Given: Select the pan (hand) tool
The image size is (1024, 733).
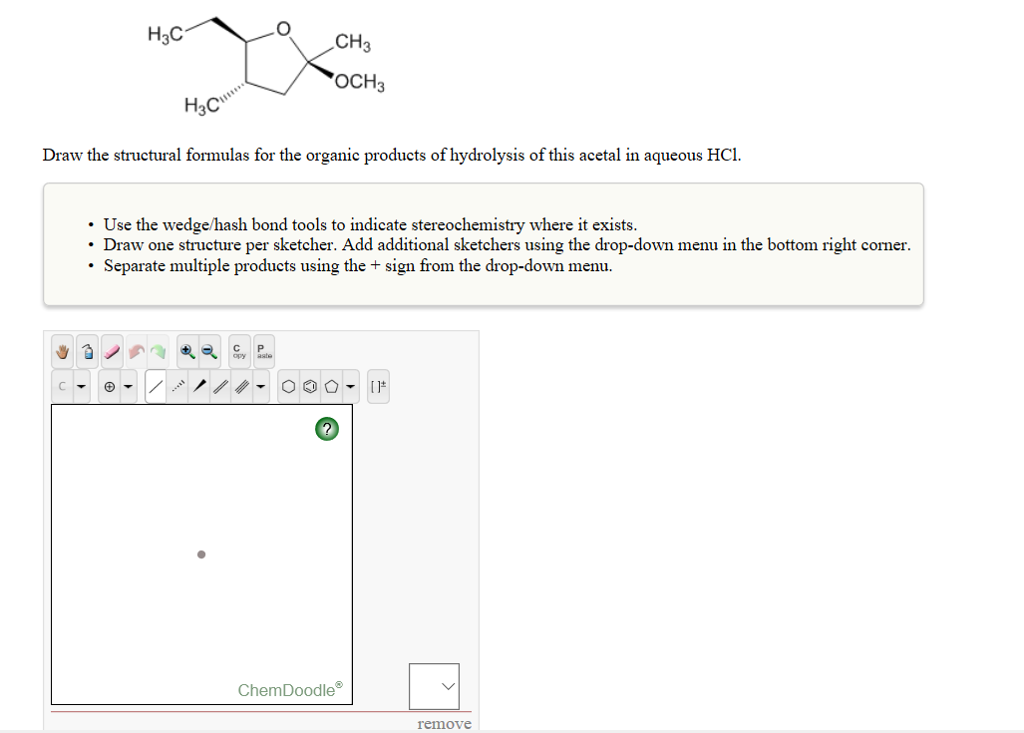Looking at the screenshot, I should pos(60,351).
